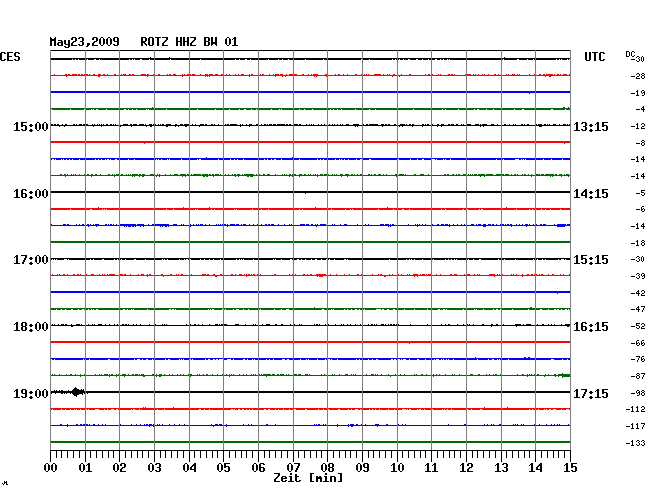The height and width of the screenshot is (494, 650).
Task: Click minute tick label 03
Action: (154, 468)
